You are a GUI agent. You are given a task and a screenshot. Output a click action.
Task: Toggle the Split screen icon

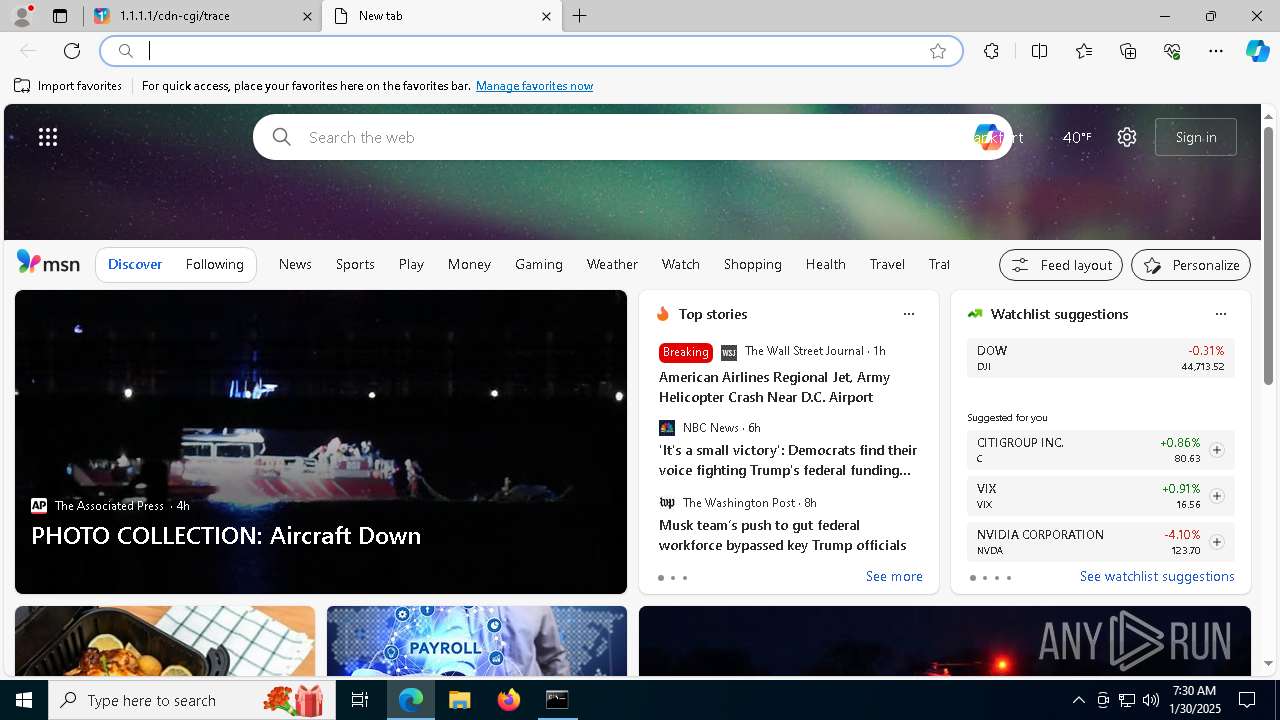pos(1040,51)
